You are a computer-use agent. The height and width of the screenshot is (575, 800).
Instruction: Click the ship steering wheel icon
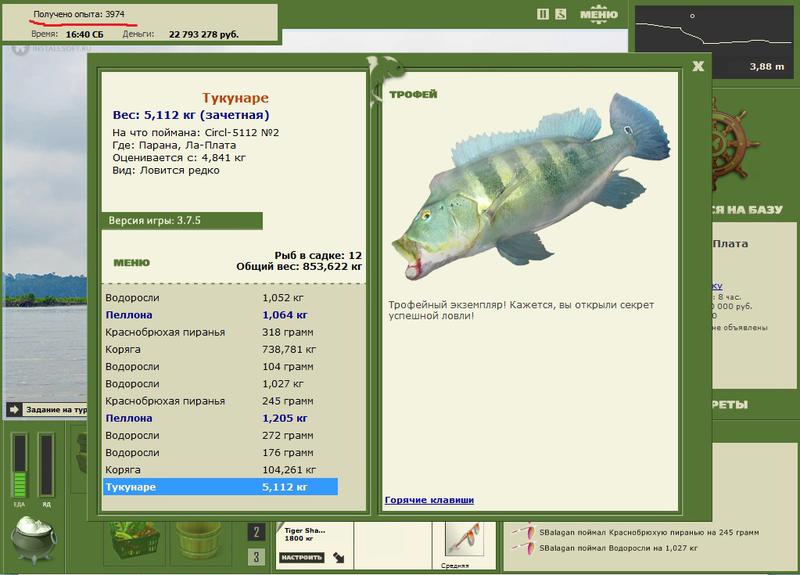735,143
